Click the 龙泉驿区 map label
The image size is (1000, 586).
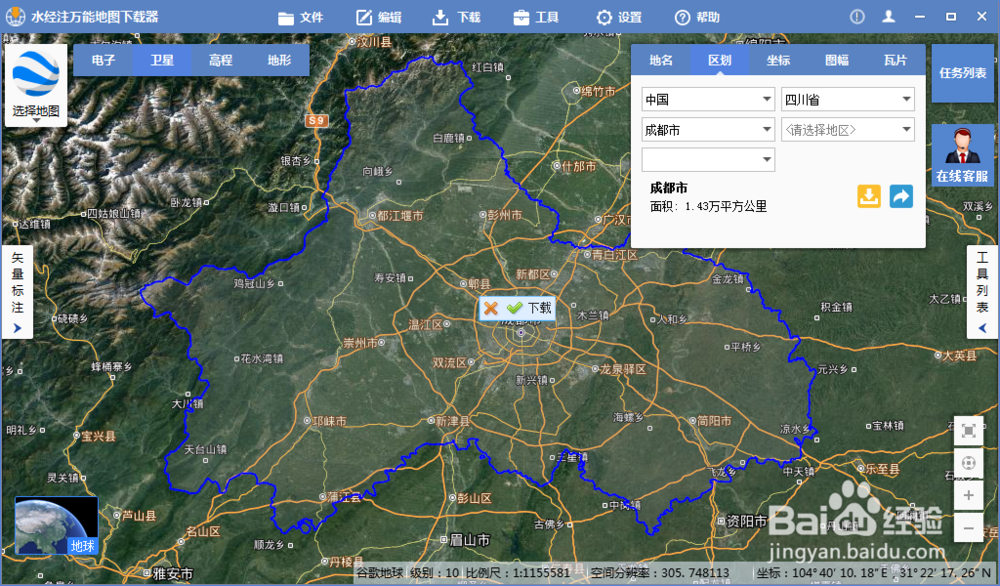tap(622, 369)
